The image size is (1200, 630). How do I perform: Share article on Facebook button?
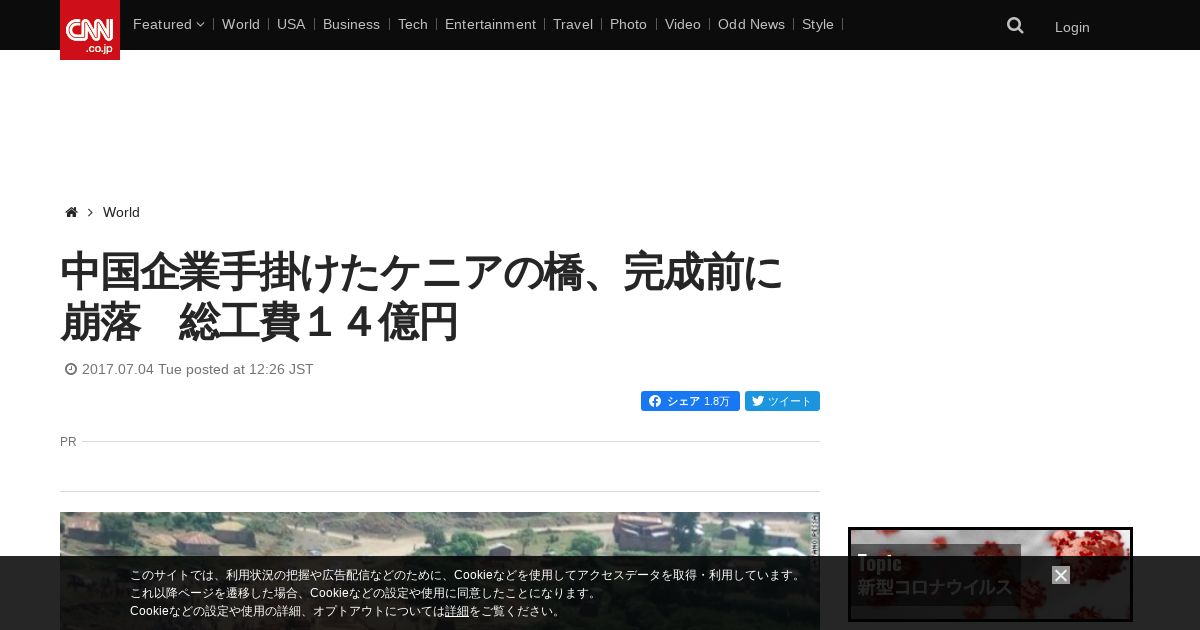(690, 401)
